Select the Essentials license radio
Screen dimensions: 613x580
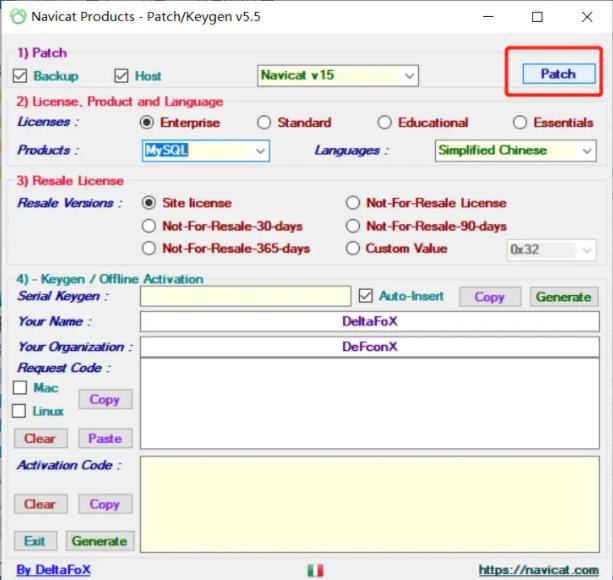point(520,123)
